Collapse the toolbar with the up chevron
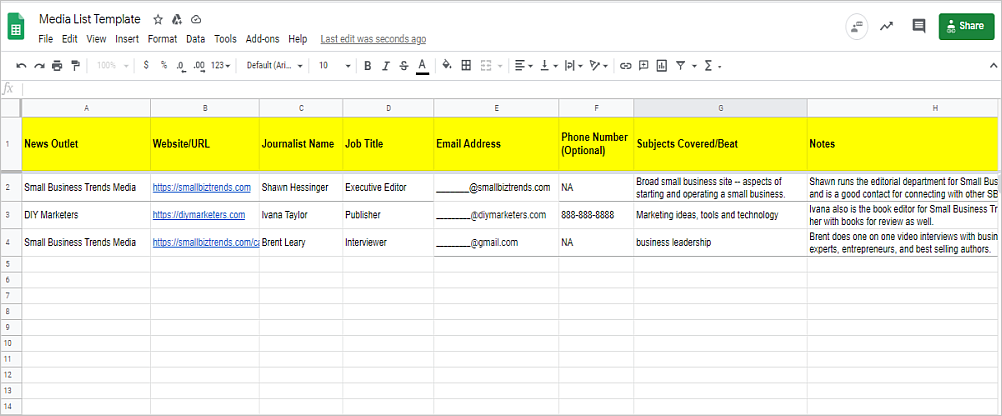 pyautogui.click(x=993, y=65)
